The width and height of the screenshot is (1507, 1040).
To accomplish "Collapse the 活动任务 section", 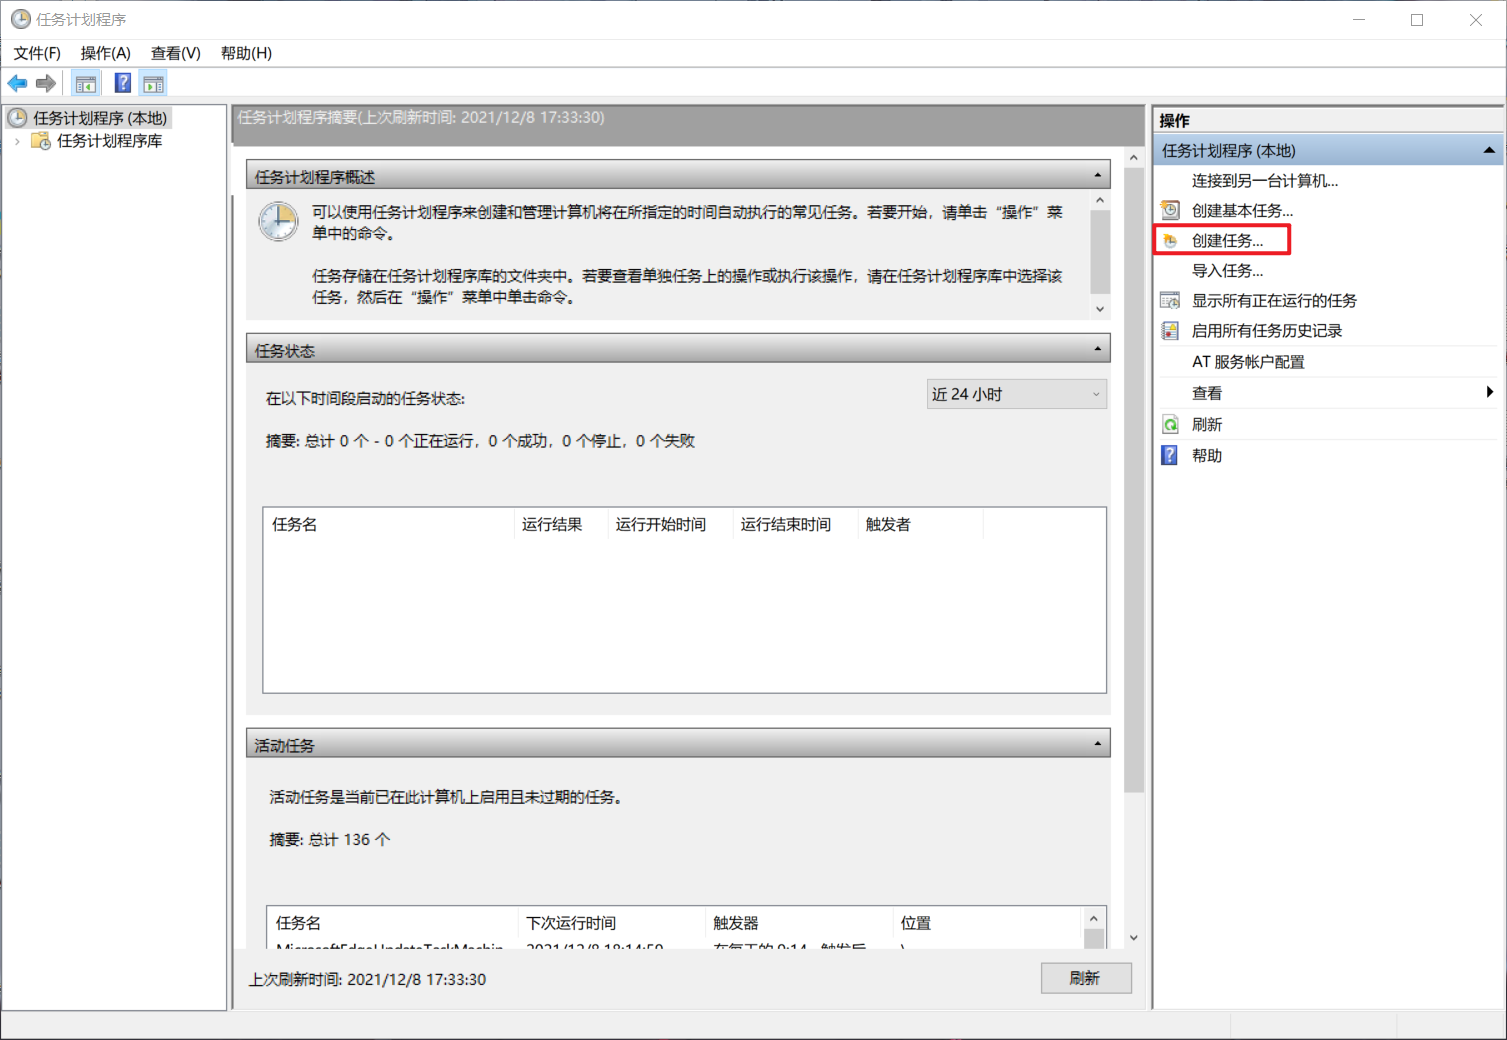I will (x=1097, y=744).
